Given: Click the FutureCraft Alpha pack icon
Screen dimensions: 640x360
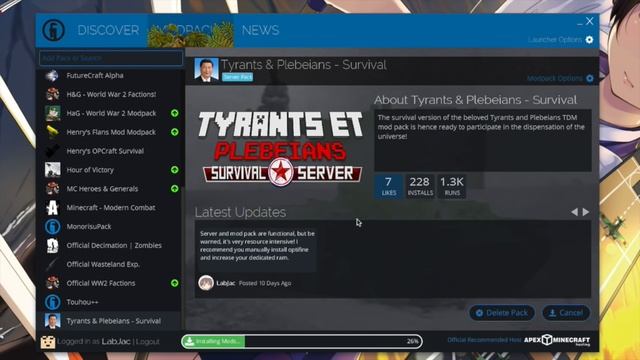Looking at the screenshot, I should (52, 76).
